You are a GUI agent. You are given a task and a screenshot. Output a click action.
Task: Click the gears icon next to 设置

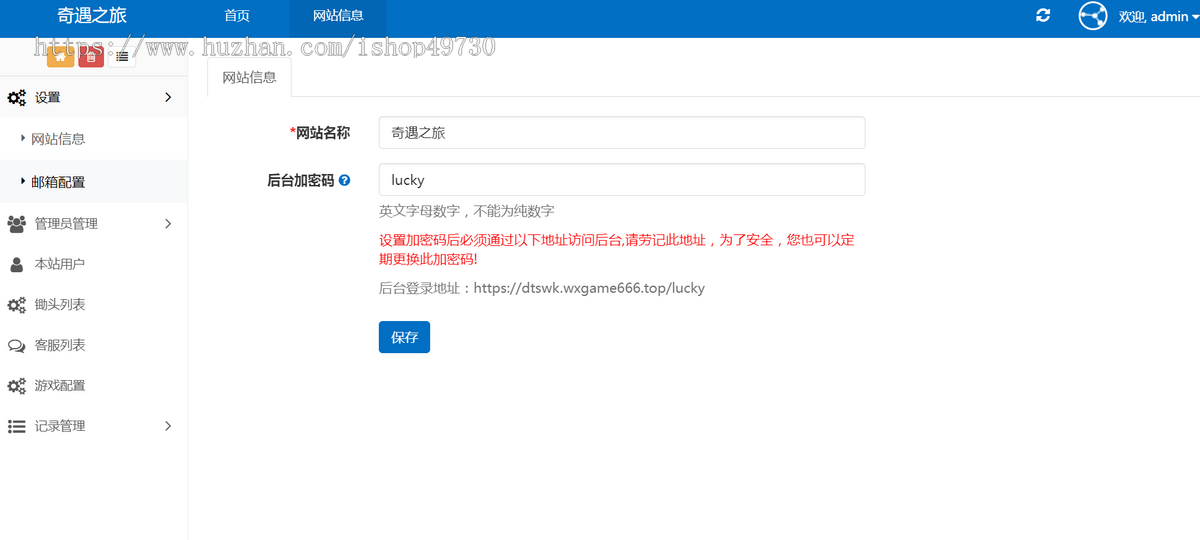(17, 98)
